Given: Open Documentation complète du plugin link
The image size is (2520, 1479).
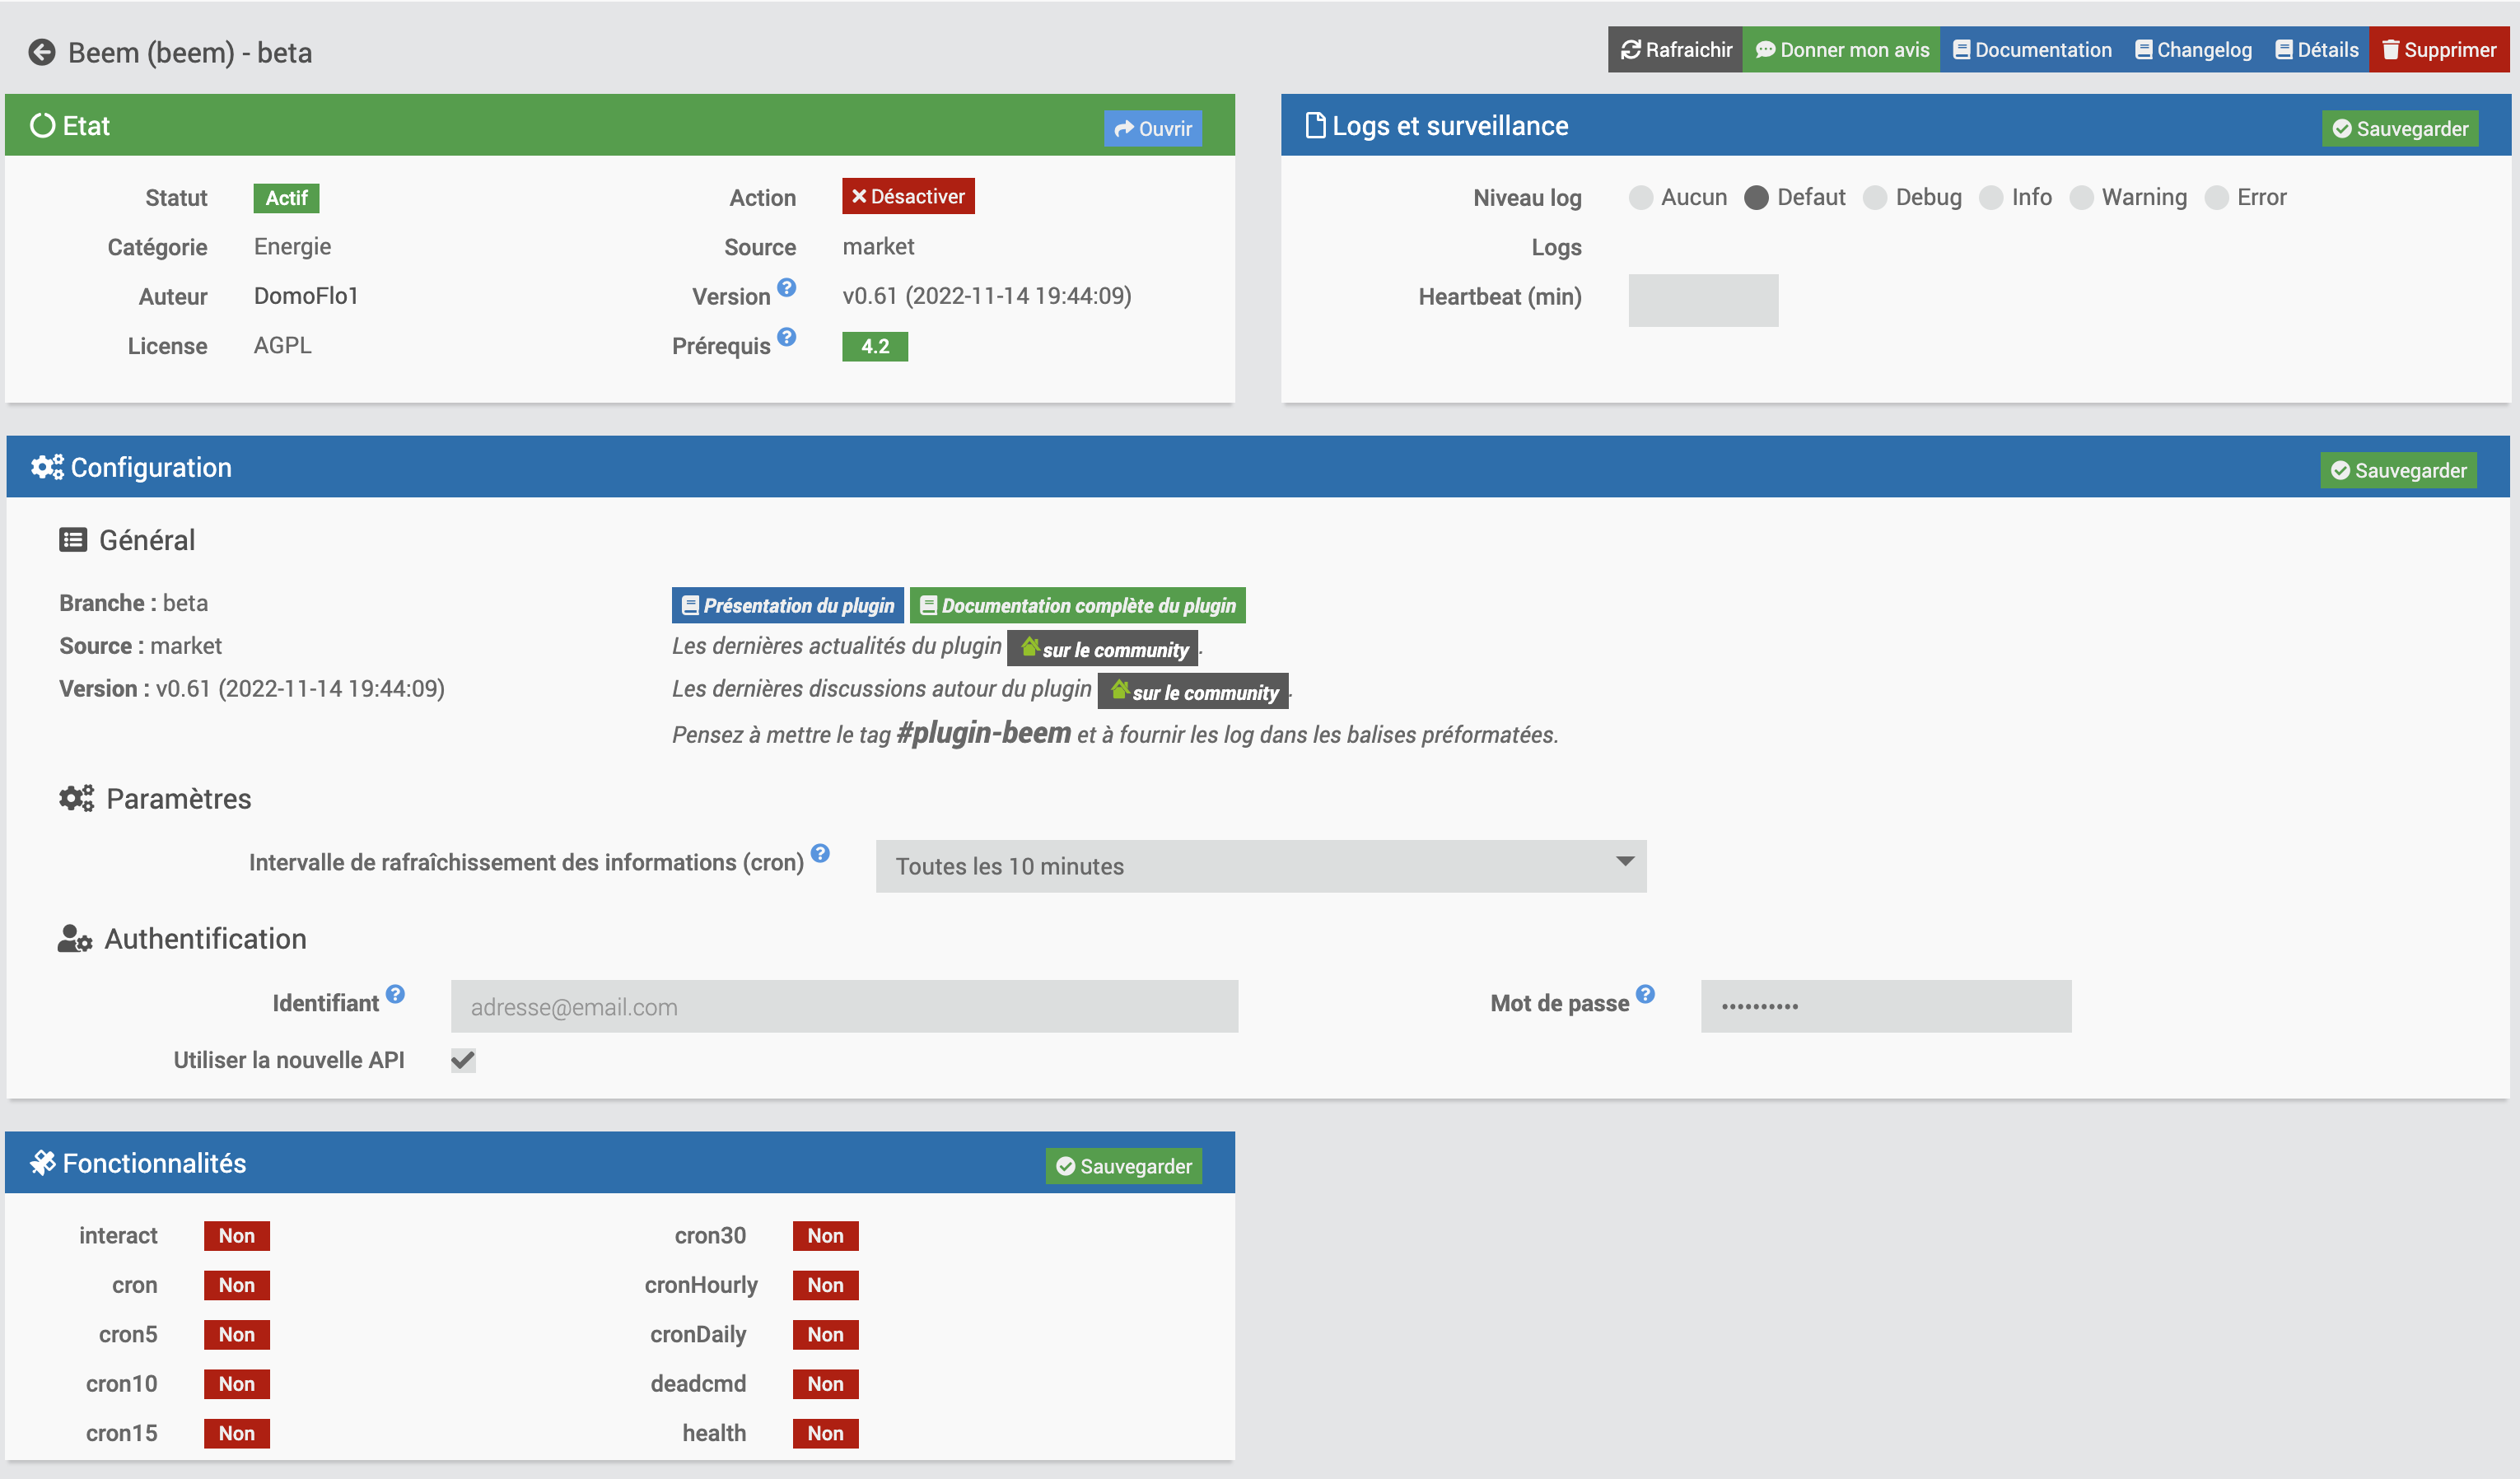Looking at the screenshot, I should click(1078, 606).
